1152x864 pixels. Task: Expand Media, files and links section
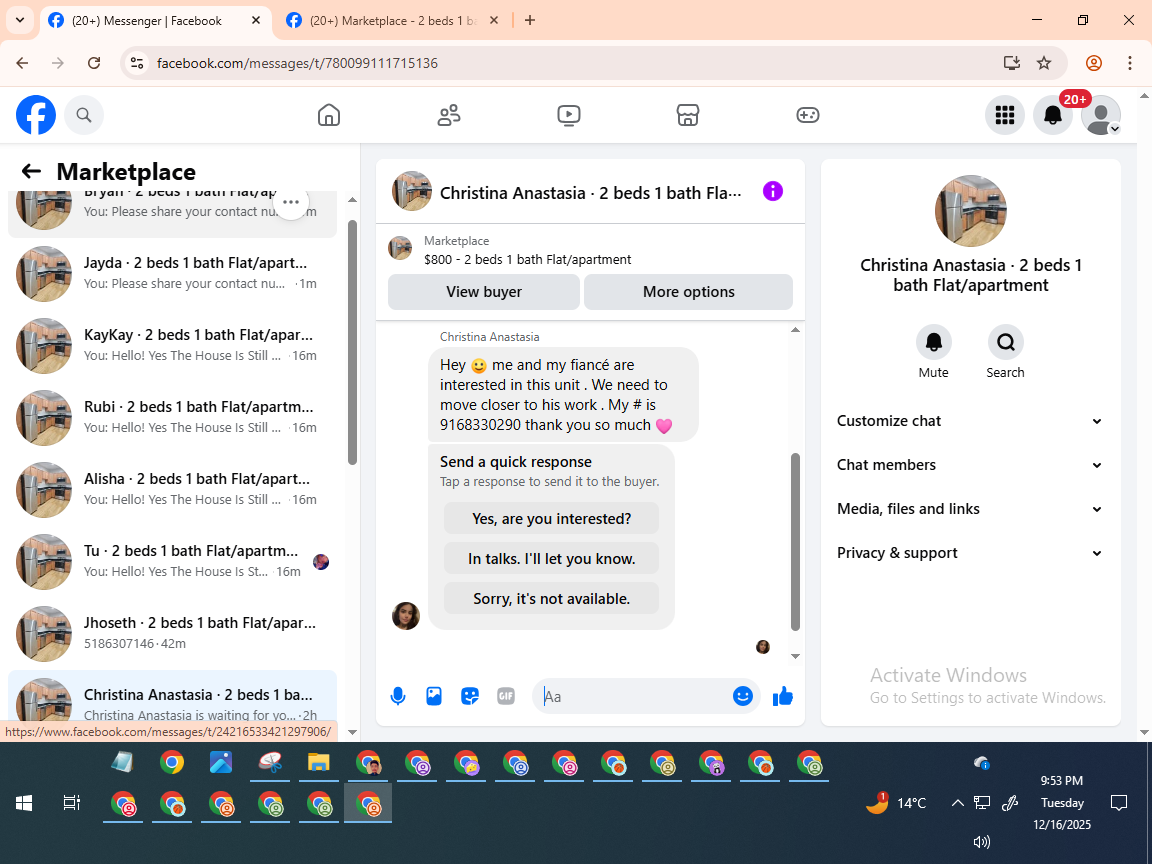pos(971,509)
